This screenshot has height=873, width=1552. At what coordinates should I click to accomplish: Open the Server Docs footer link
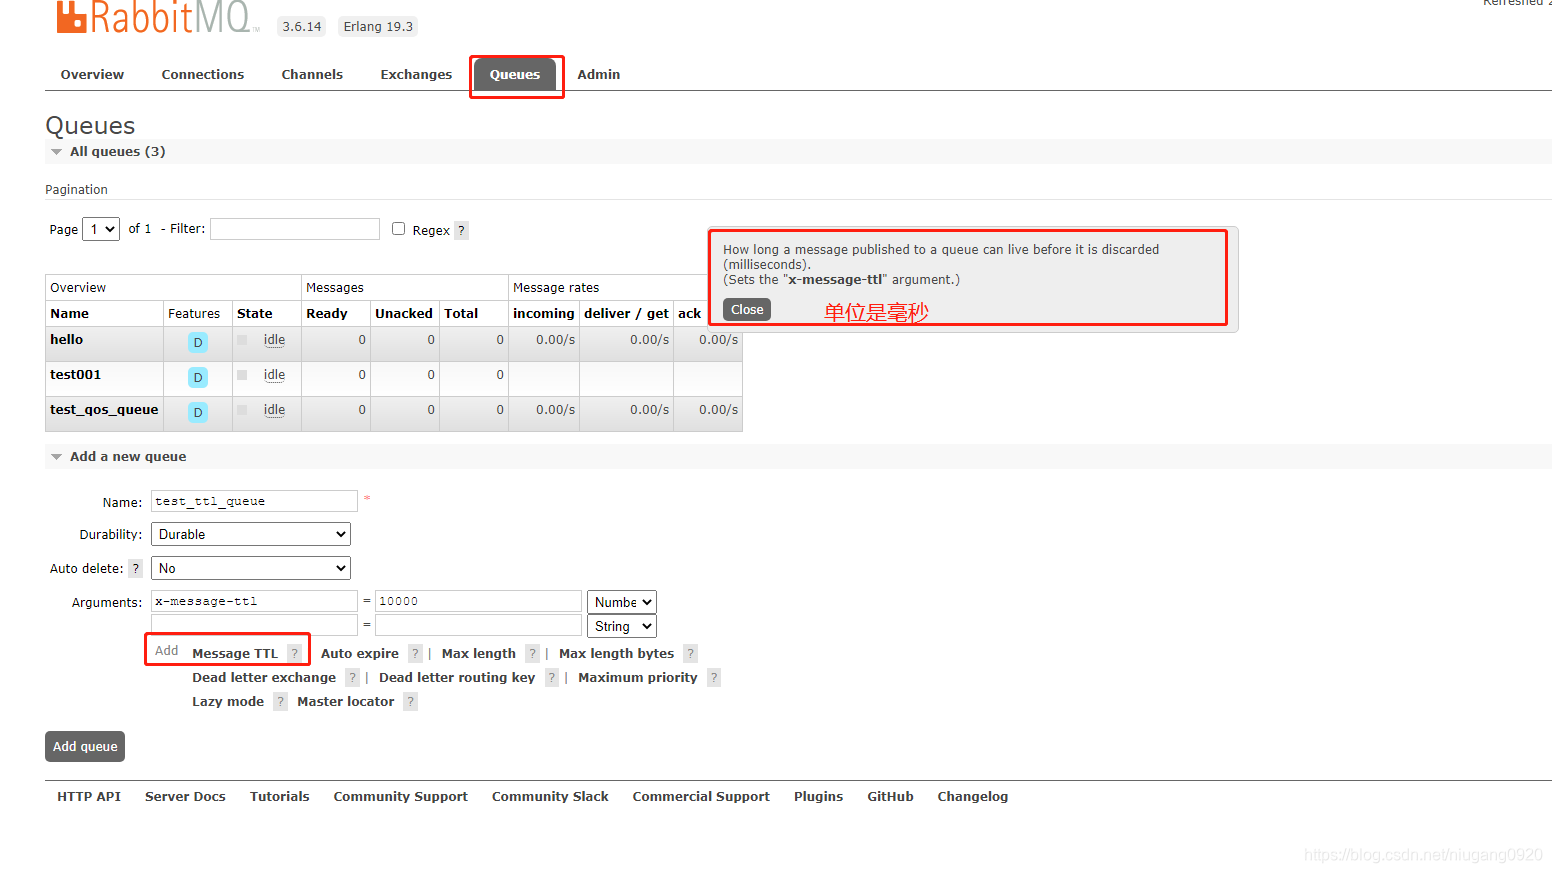185,797
